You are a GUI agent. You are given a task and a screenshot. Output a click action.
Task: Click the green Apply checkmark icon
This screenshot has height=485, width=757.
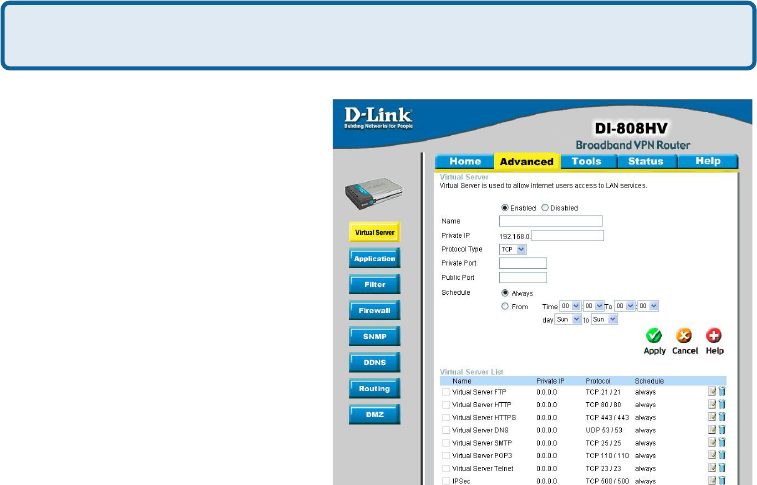pyautogui.click(x=654, y=335)
